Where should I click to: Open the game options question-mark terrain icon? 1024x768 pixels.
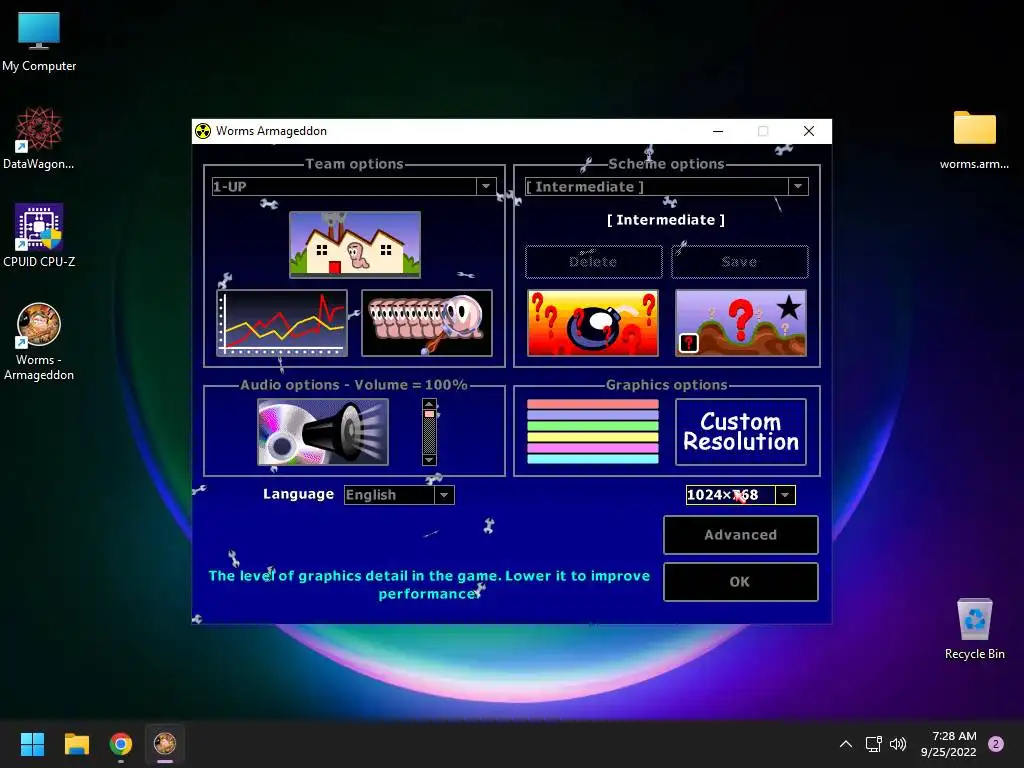coord(741,323)
